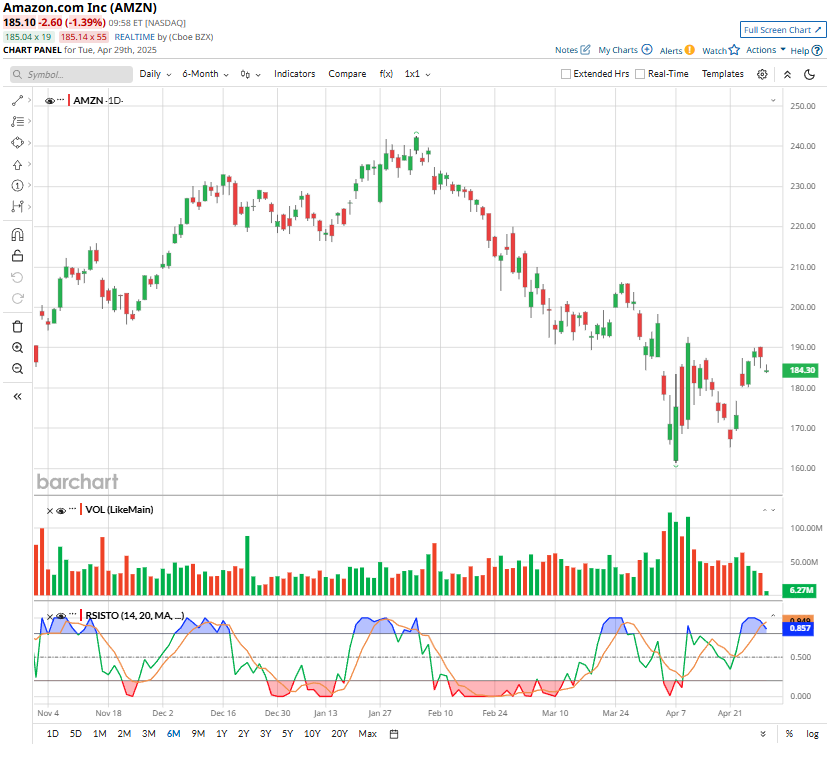Viewport: 840px width, 761px height.
Task: Collapse the chart toolbar with double chevron
Action: pos(788,74)
